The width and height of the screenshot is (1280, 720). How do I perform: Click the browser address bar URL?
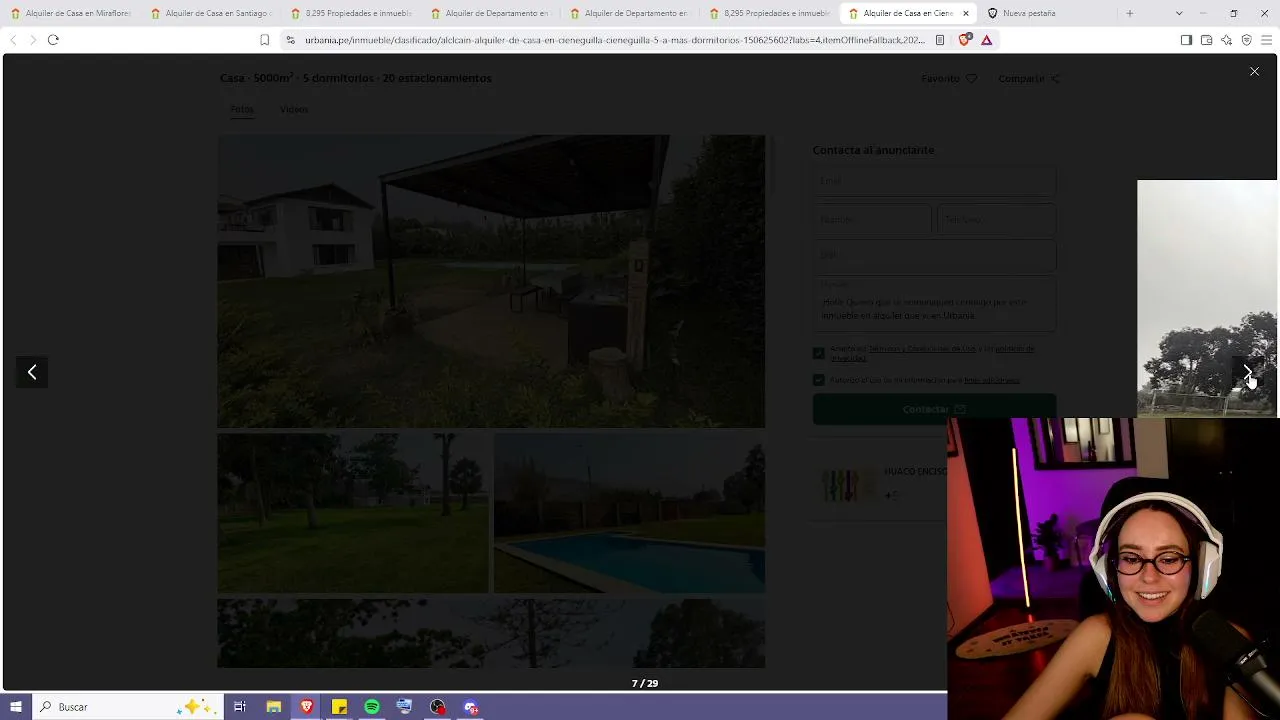[615, 40]
